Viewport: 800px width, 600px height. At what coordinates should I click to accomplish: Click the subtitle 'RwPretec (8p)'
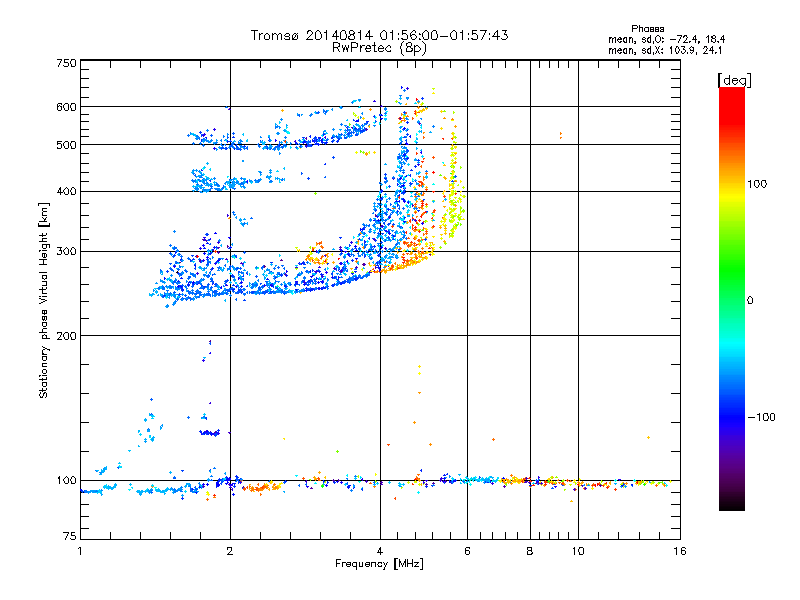(x=379, y=48)
